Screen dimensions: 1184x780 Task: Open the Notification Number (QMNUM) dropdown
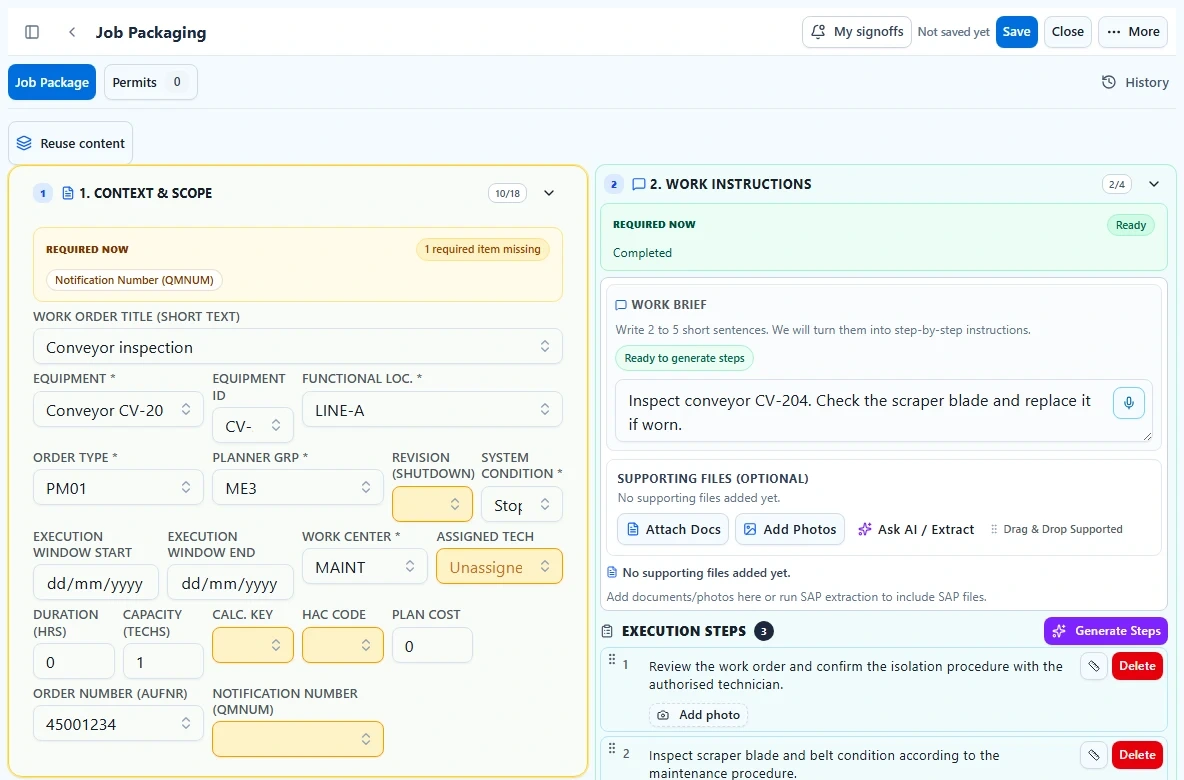(298, 738)
